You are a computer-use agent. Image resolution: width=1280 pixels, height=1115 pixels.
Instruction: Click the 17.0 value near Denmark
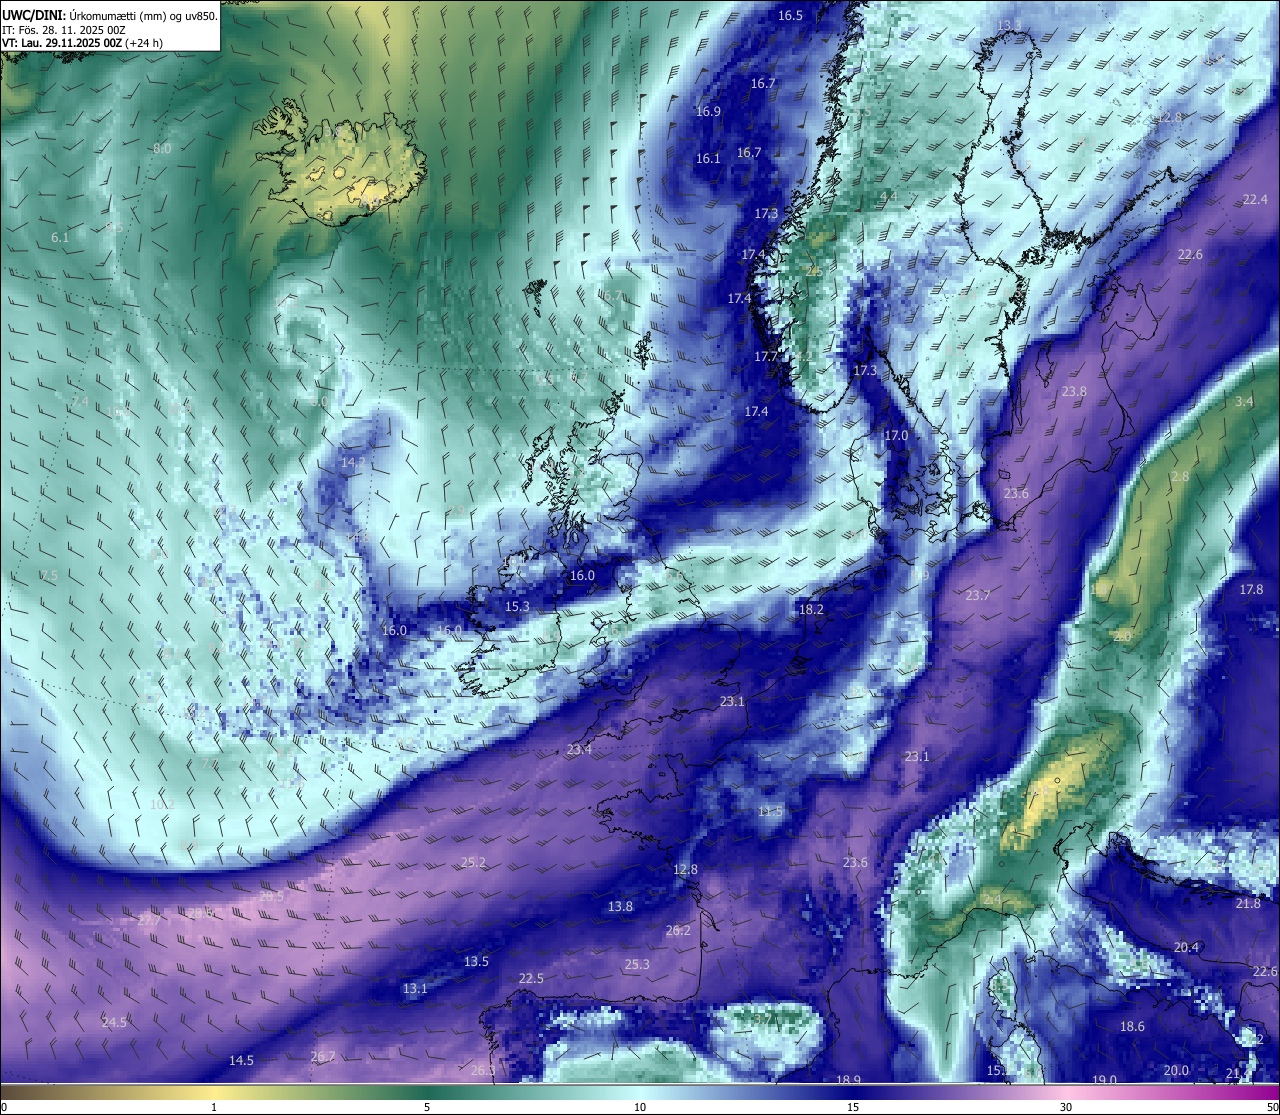(x=896, y=435)
